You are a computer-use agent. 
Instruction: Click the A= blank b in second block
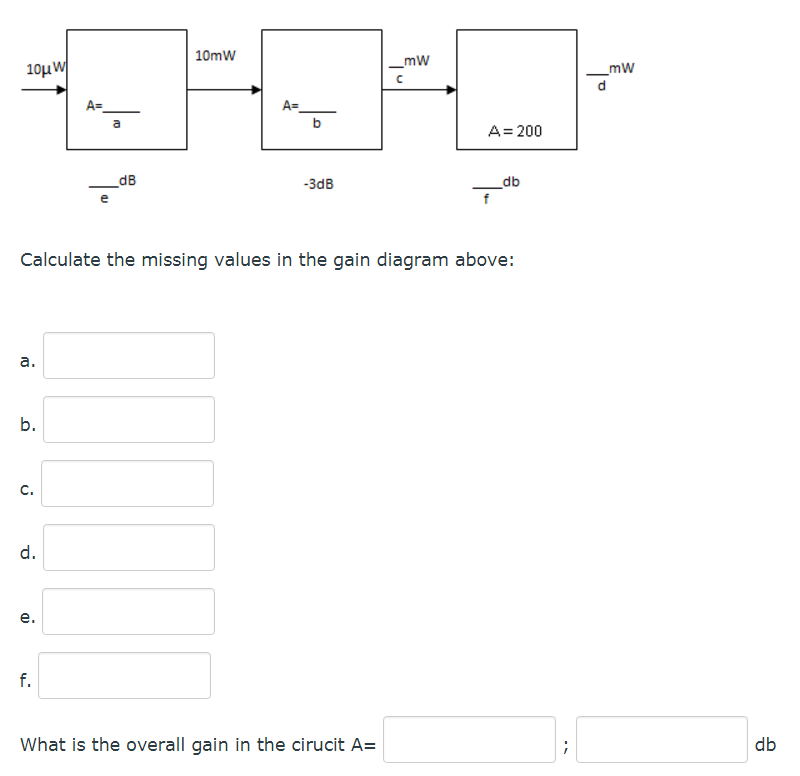click(309, 114)
